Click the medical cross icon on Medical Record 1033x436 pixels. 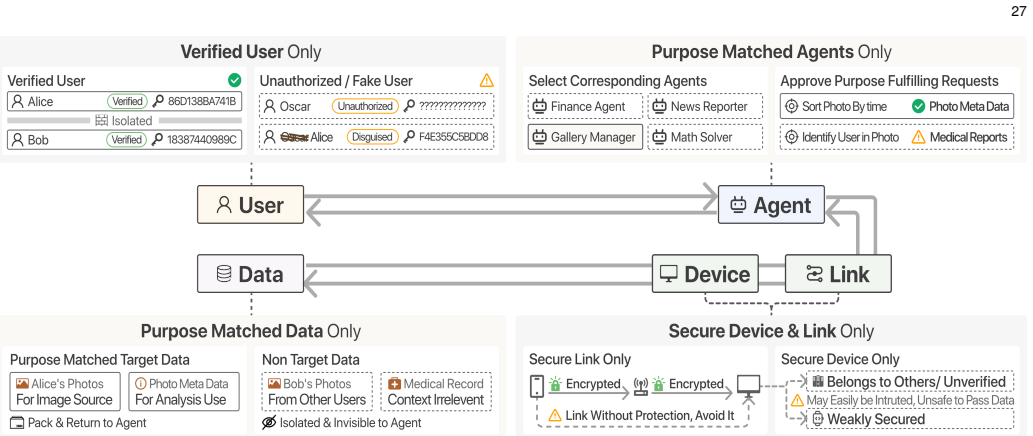click(x=394, y=383)
